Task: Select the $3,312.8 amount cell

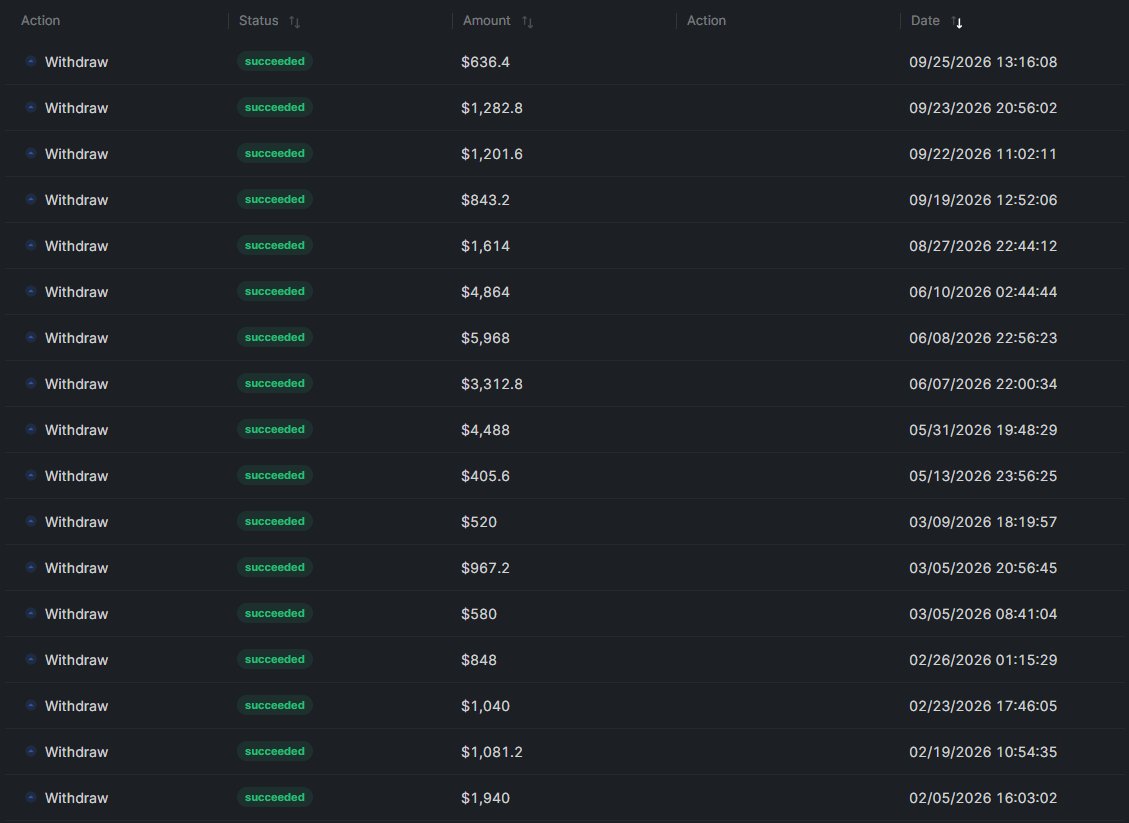Action: click(492, 385)
